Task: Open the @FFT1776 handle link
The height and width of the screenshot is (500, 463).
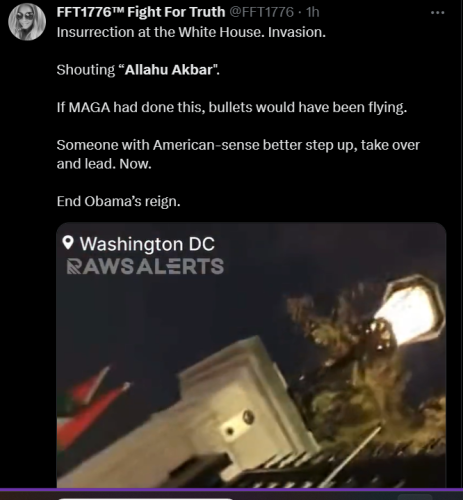Action: [x=262, y=12]
